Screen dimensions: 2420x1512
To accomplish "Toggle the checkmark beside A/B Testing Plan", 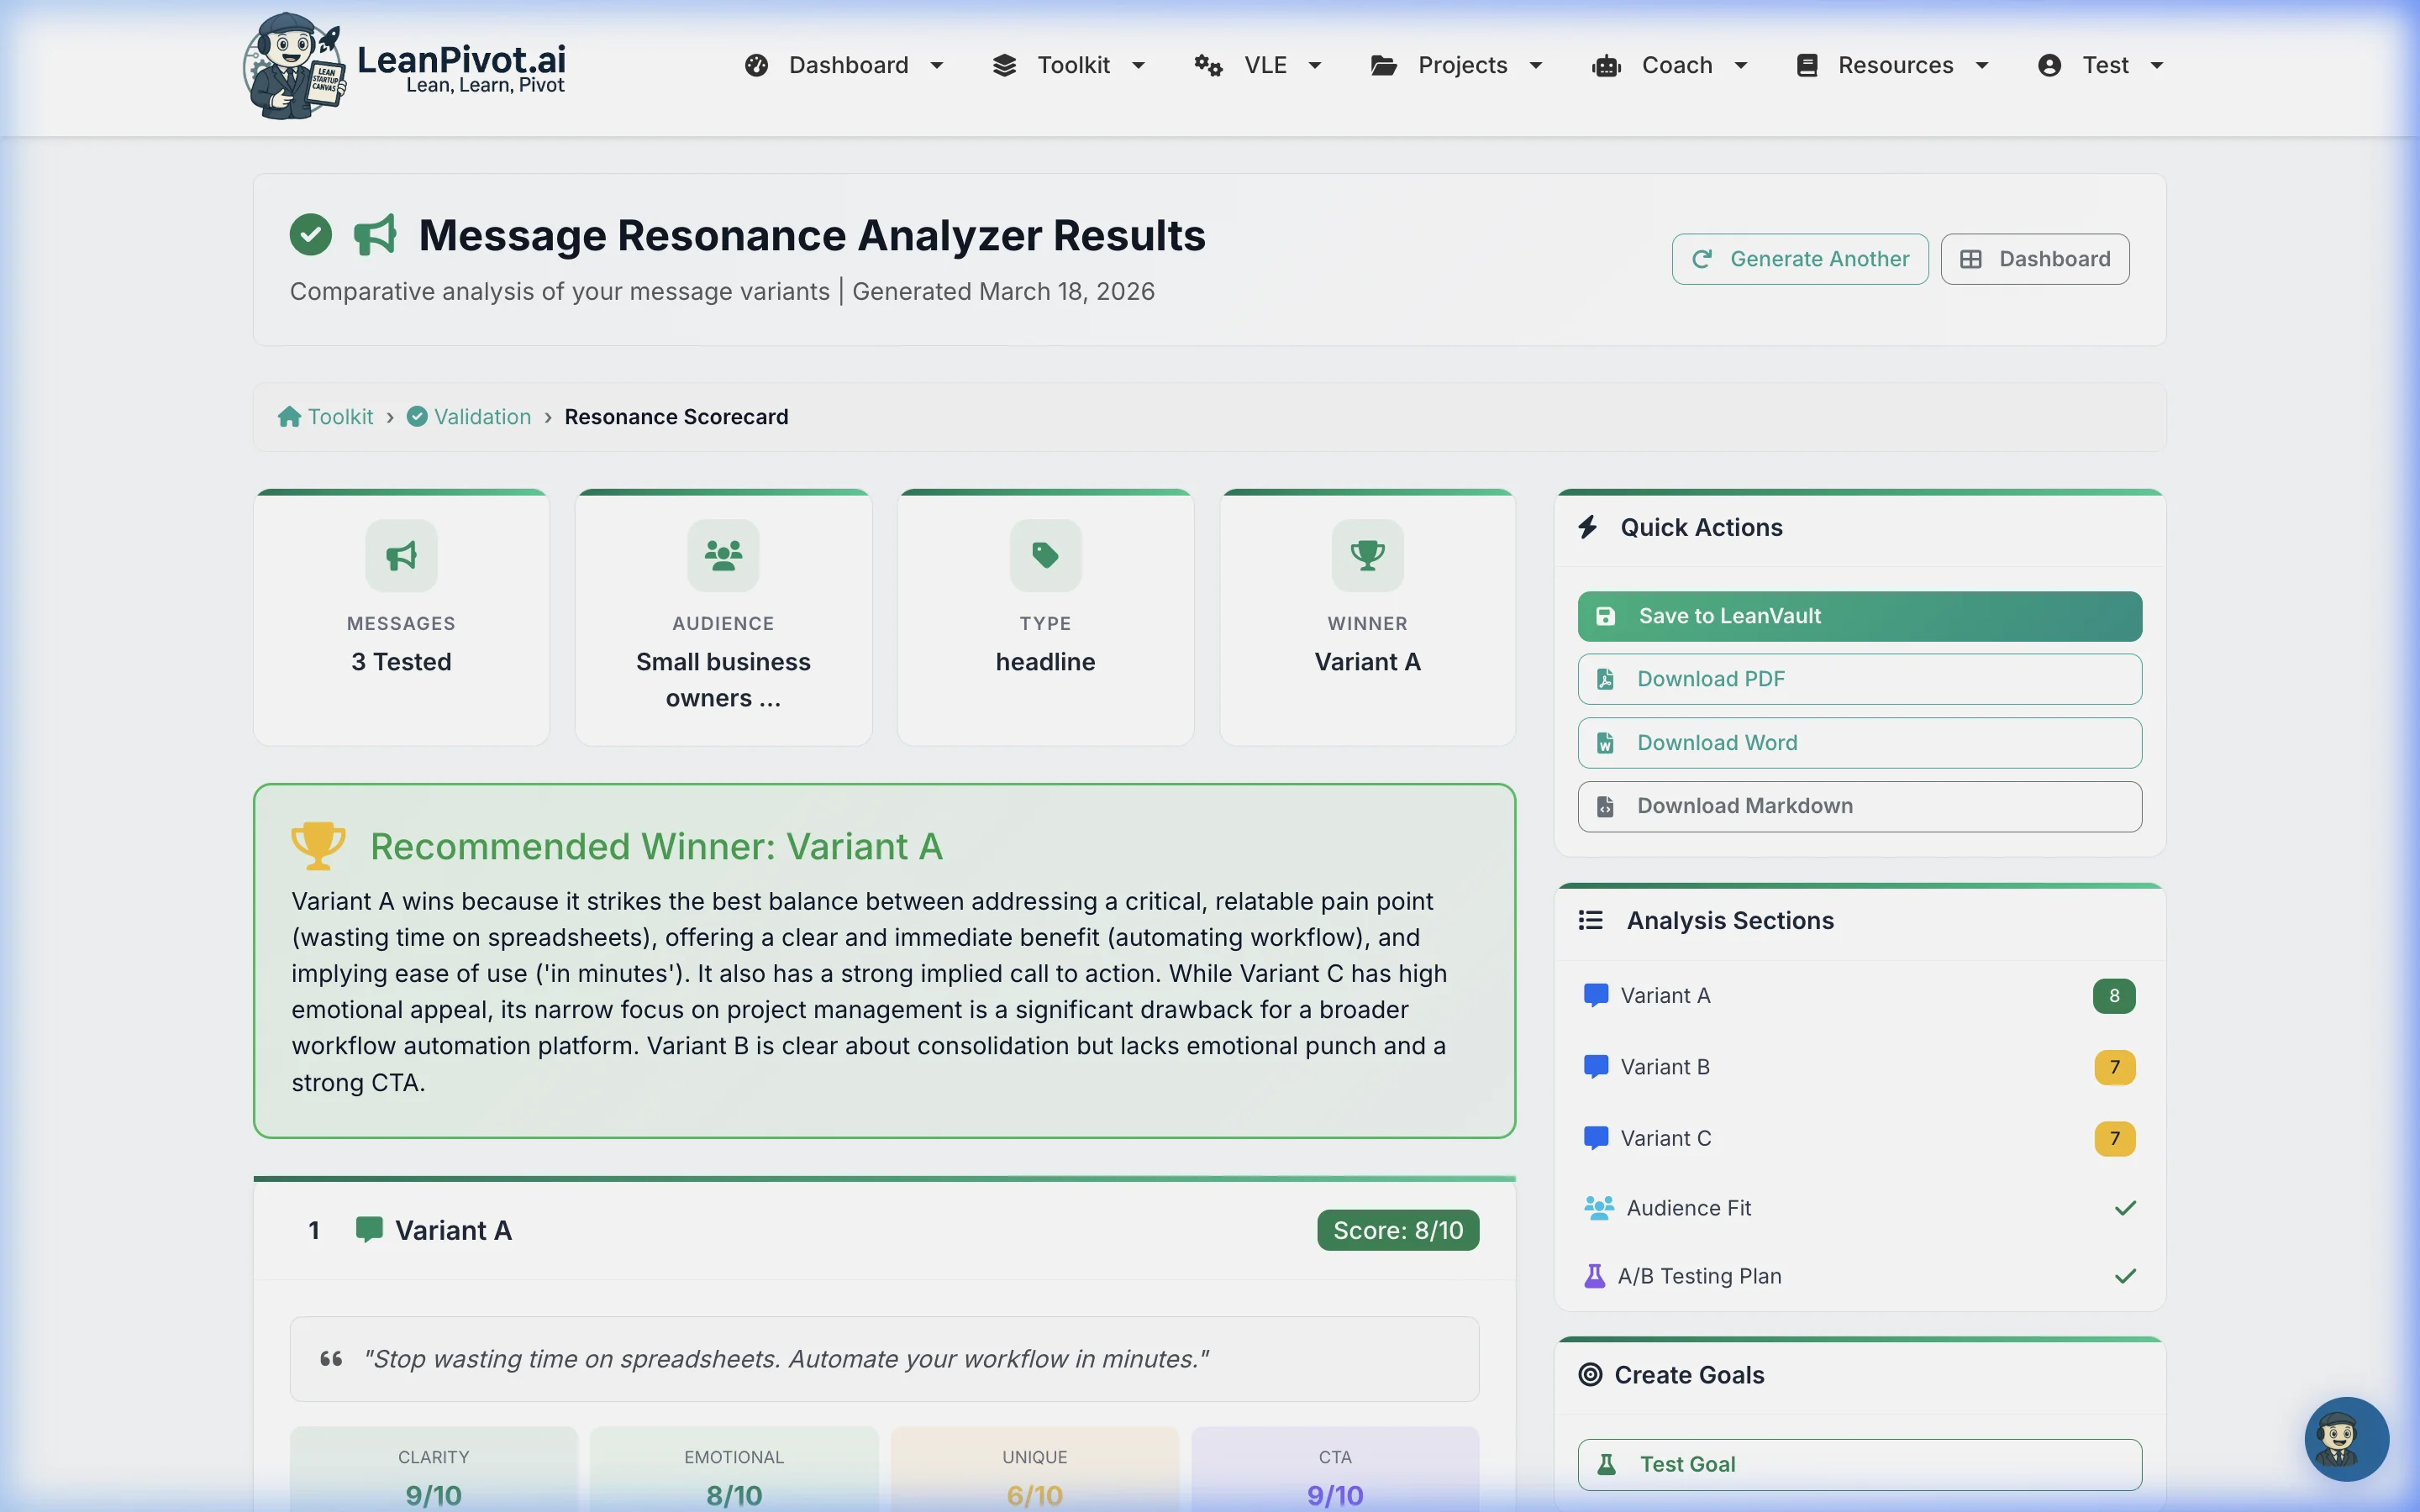I will pos(2126,1276).
